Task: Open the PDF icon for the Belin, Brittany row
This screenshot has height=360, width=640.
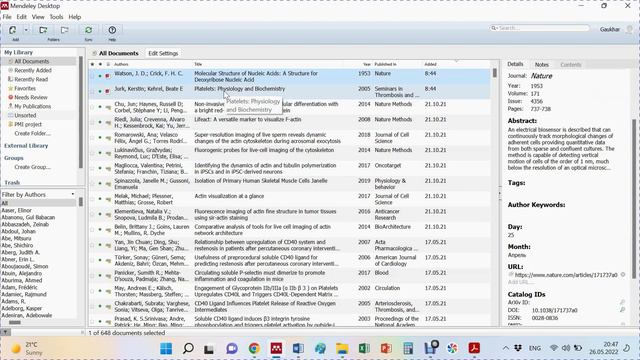Action: tap(108, 230)
